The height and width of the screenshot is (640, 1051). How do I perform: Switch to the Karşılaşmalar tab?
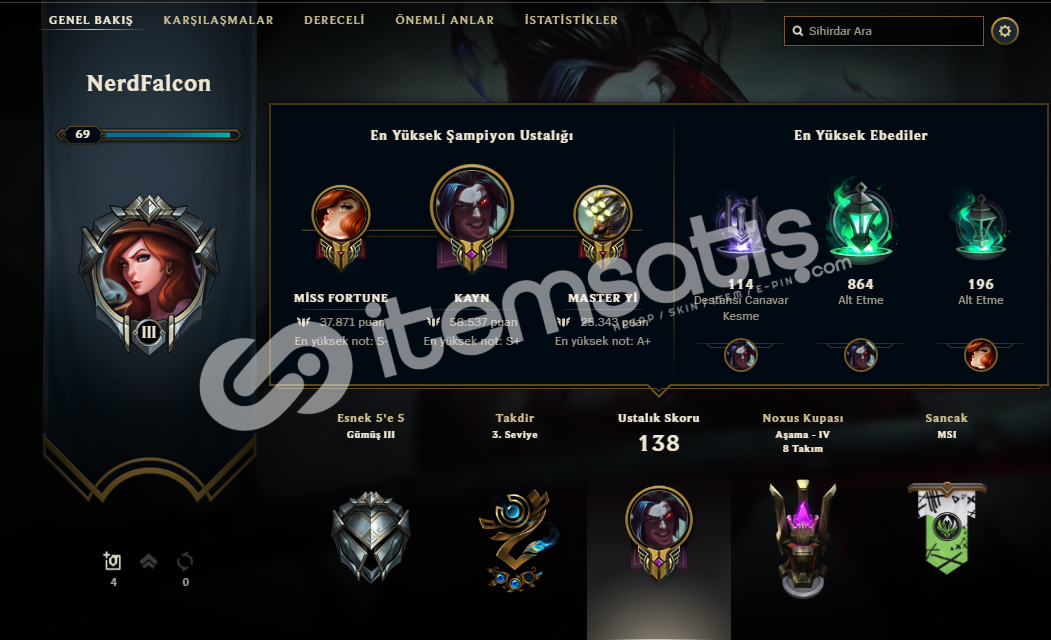[x=219, y=20]
